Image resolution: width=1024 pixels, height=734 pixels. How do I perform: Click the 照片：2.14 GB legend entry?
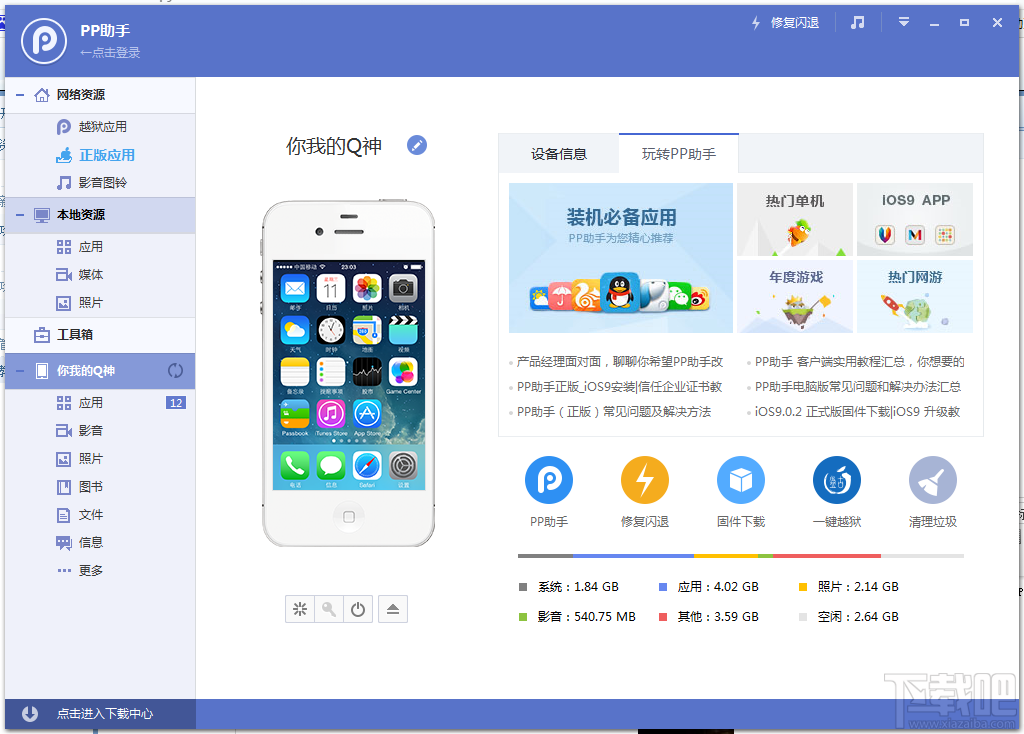pyautogui.click(x=849, y=587)
